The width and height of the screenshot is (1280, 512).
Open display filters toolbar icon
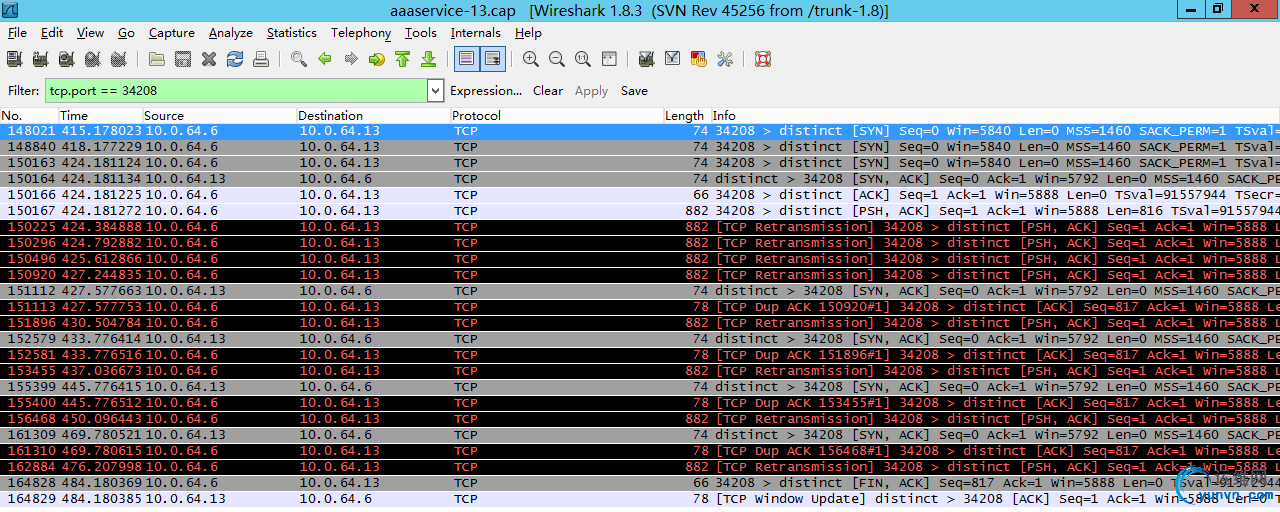673,59
